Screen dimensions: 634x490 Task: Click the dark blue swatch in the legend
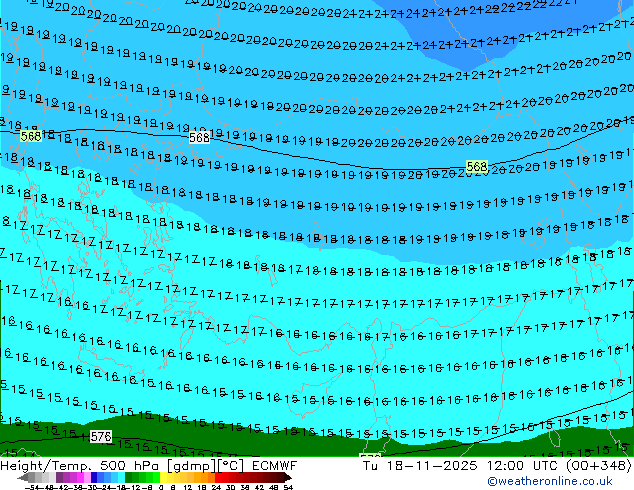(94, 477)
